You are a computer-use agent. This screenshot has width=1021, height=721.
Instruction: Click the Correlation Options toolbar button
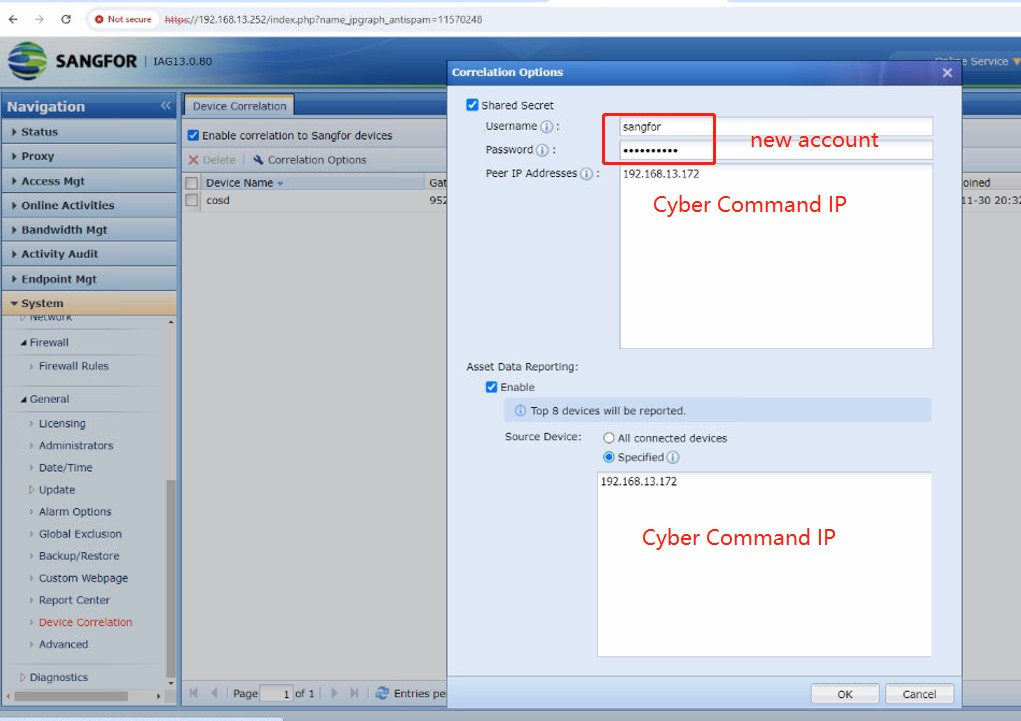click(310, 160)
